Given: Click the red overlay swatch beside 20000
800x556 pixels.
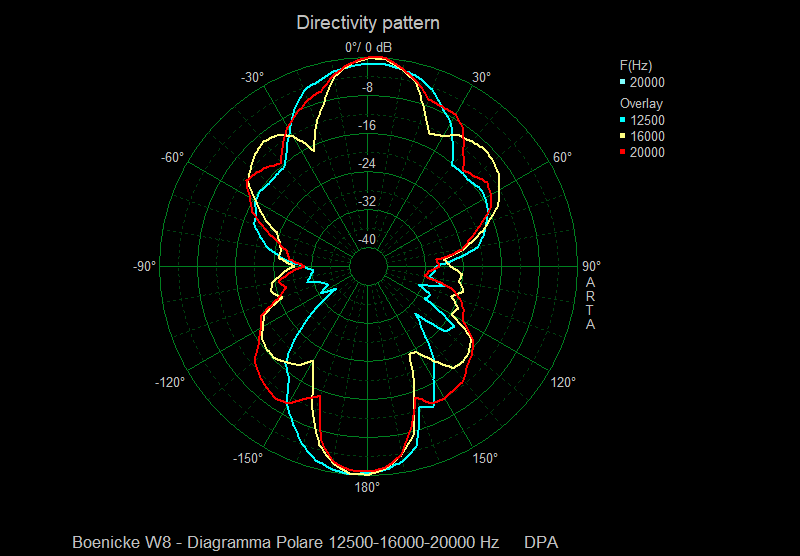Looking at the screenshot, I should (622, 152).
